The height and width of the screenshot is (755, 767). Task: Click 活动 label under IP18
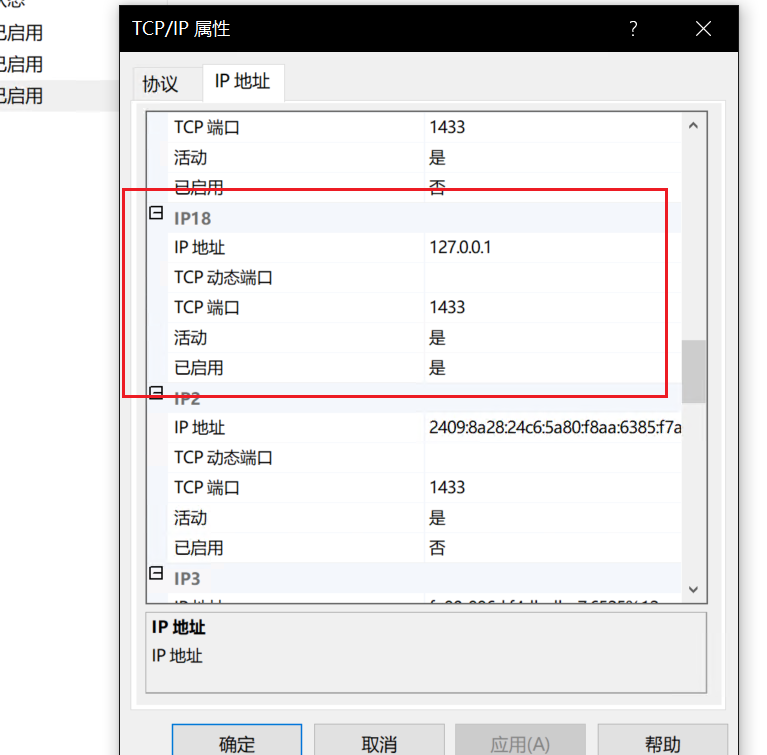190,338
